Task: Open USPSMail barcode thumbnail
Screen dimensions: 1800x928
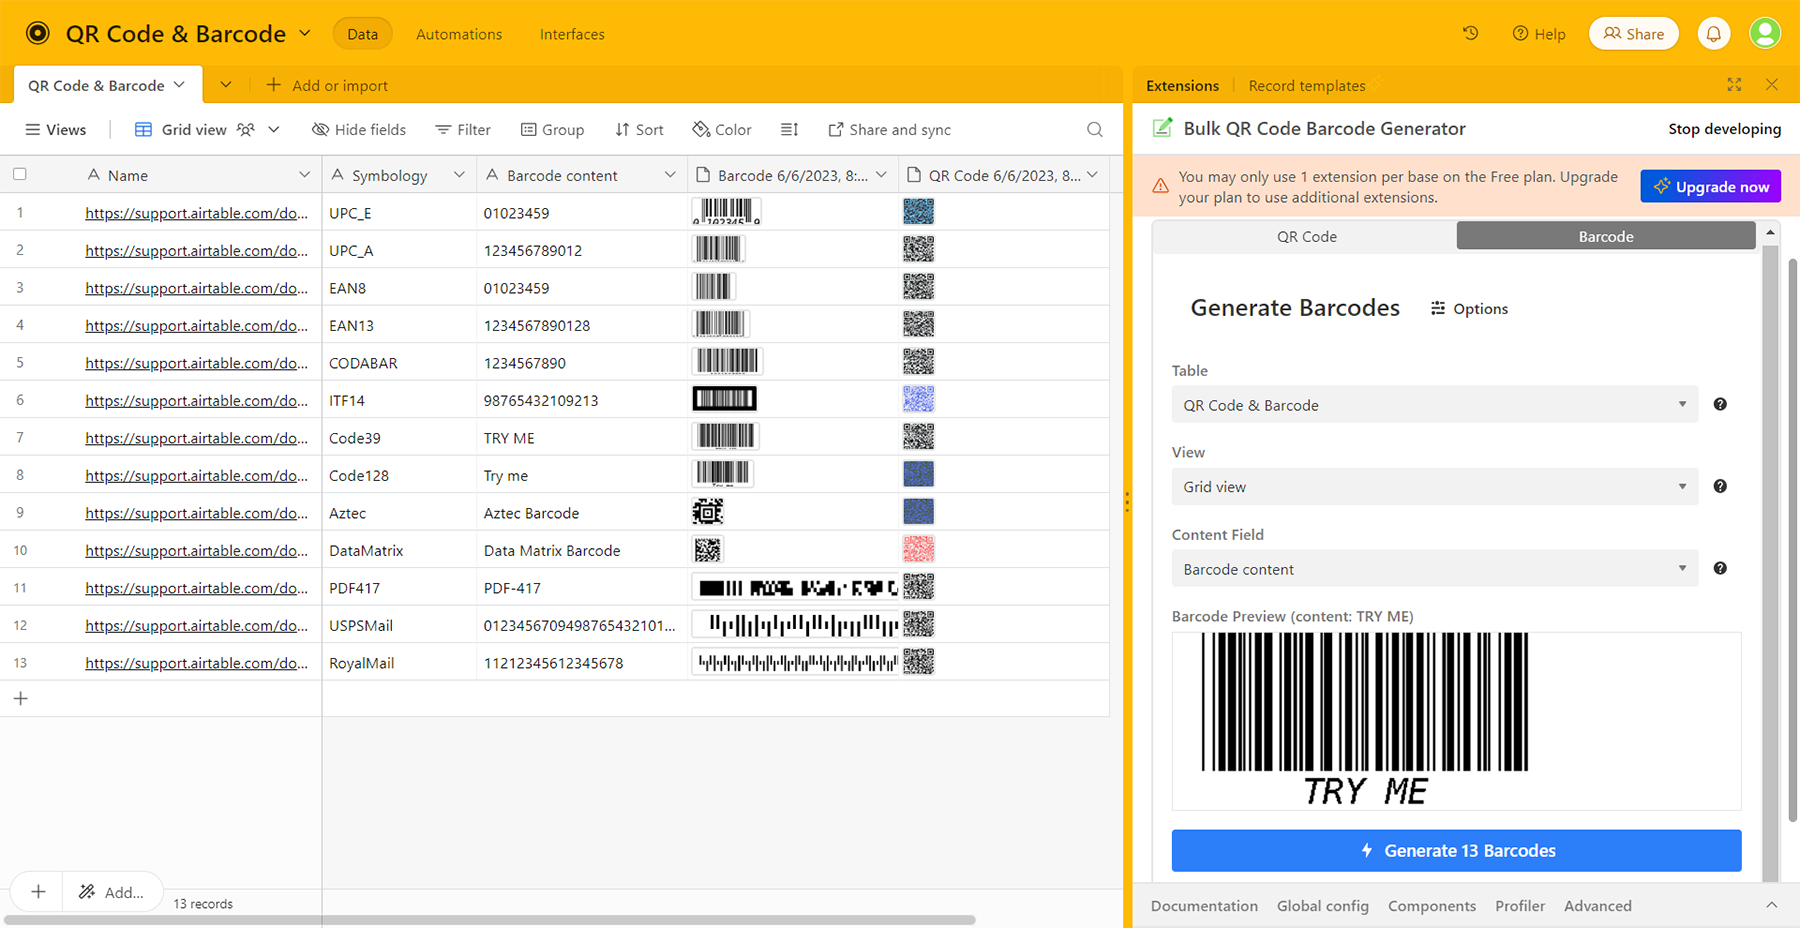Action: pos(796,625)
